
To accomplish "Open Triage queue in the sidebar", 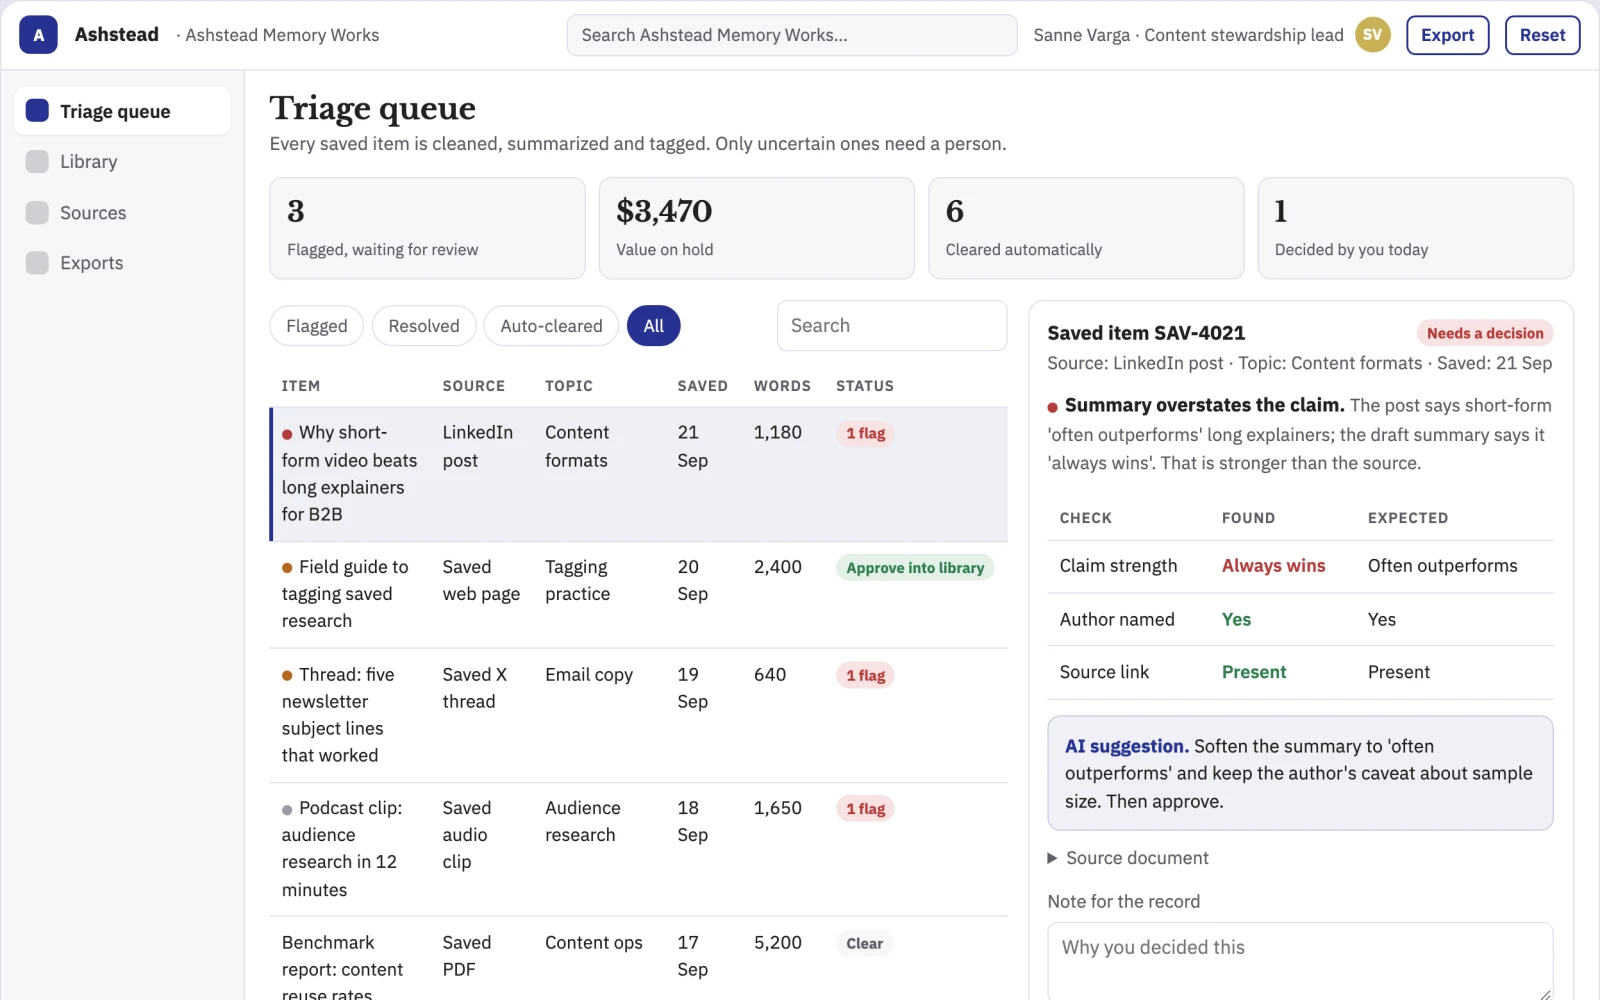I will (122, 111).
